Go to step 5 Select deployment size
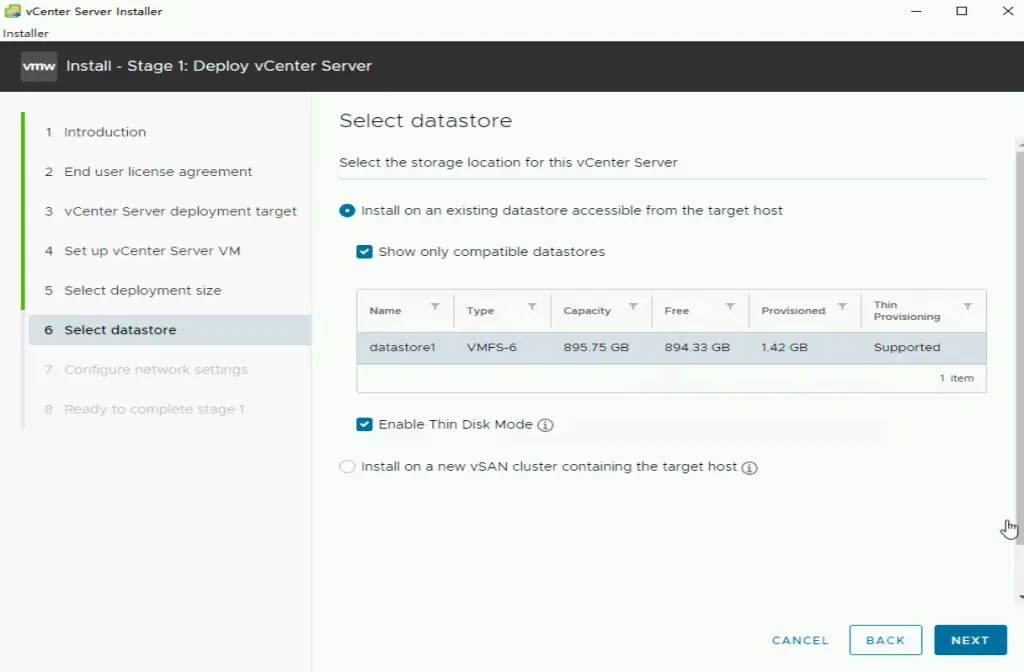The height and width of the screenshot is (672, 1024). (x=142, y=291)
